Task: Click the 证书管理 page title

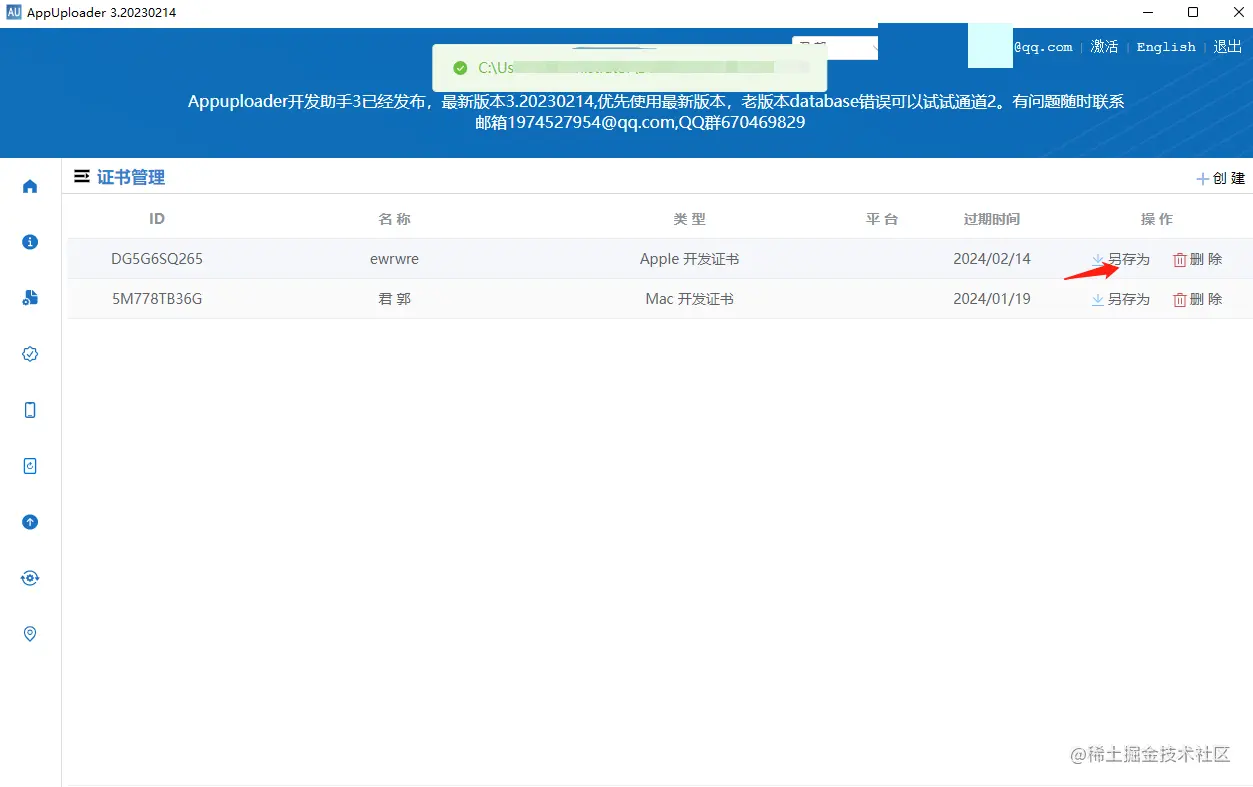Action: (131, 177)
